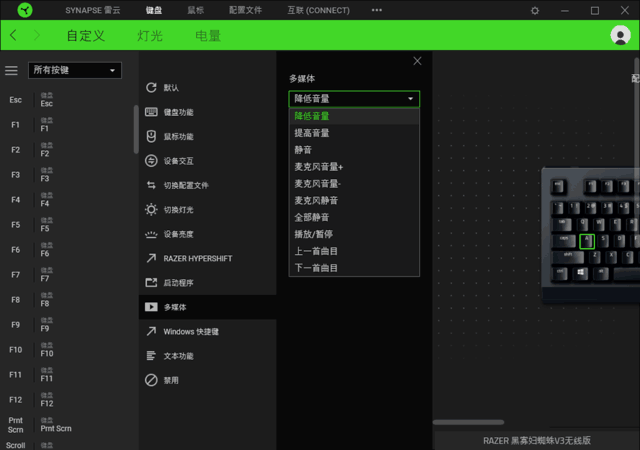This screenshot has height=450, width=640.
Task: Select the 文本功能 text icon
Action: coord(151,356)
